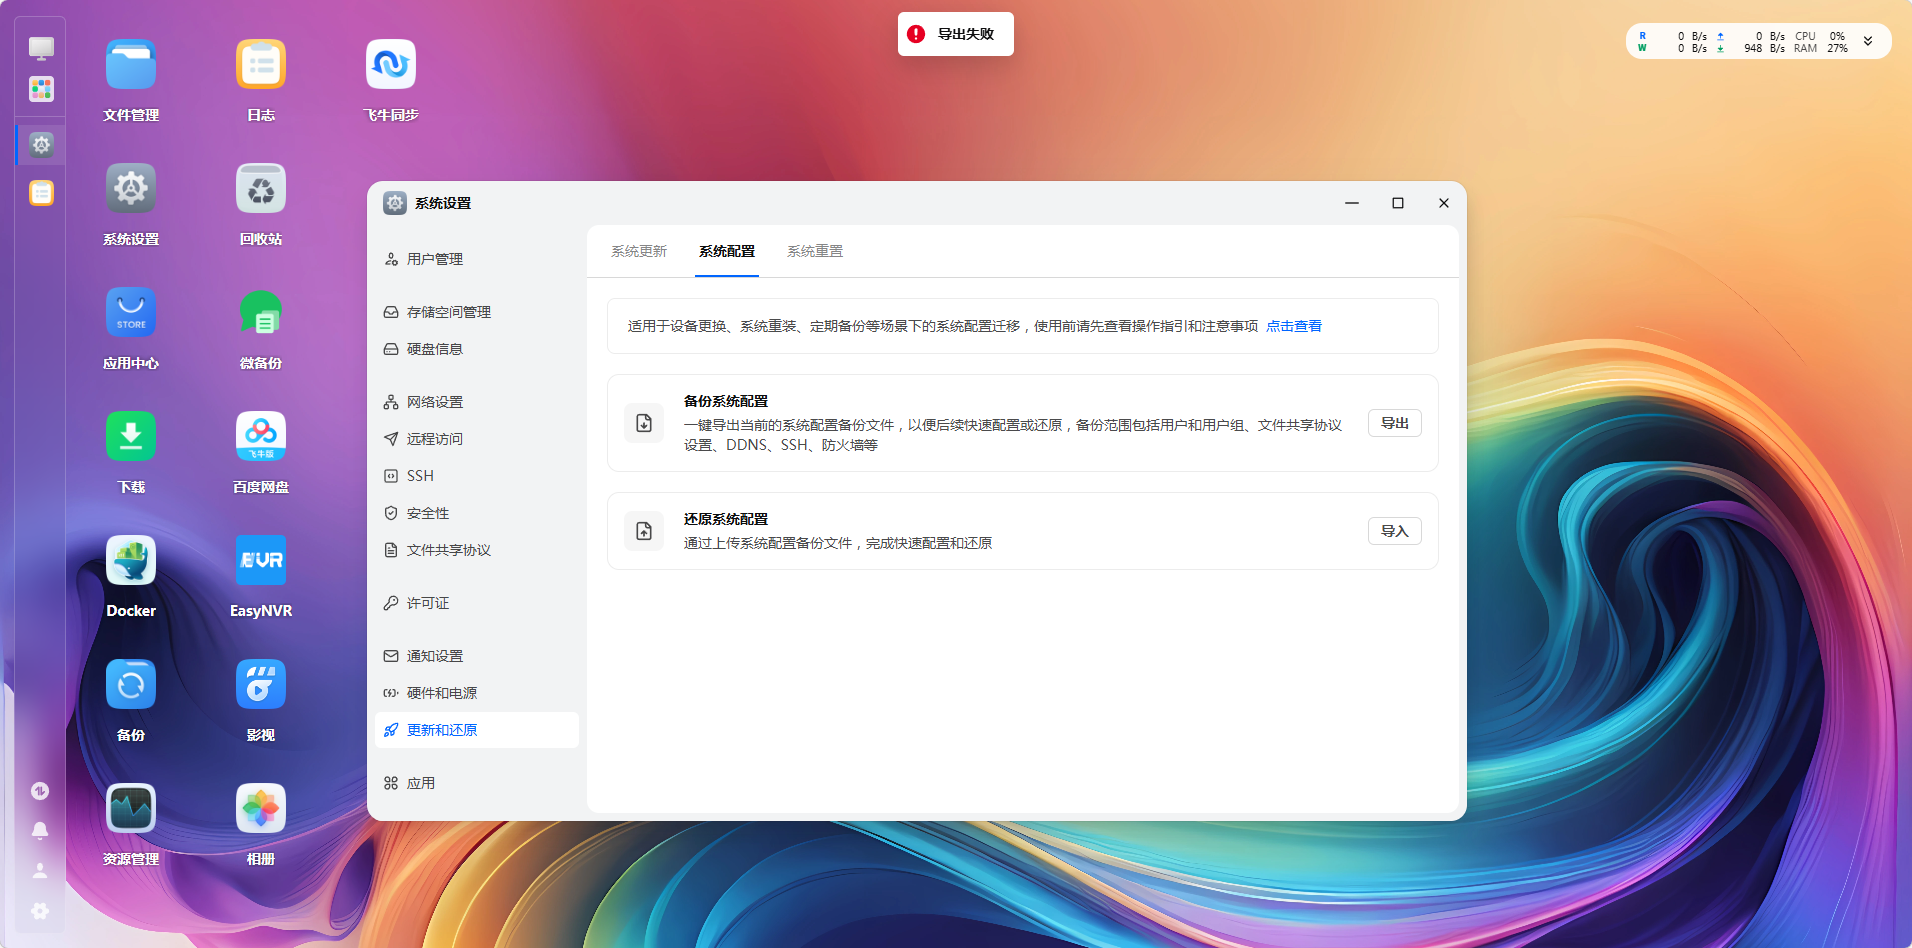Screen dimensions: 1912x948
Task: Open the 飞牛同步 desktop app
Action: (x=391, y=65)
